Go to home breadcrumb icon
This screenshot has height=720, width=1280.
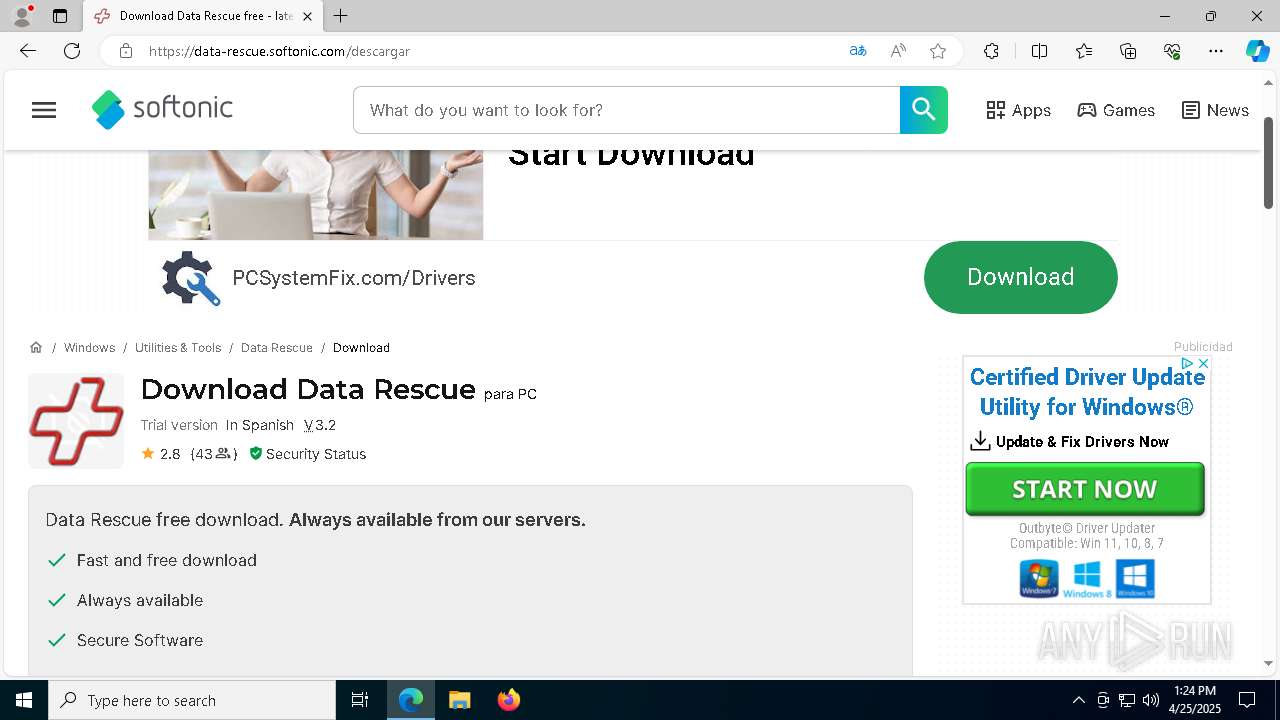tap(36, 347)
